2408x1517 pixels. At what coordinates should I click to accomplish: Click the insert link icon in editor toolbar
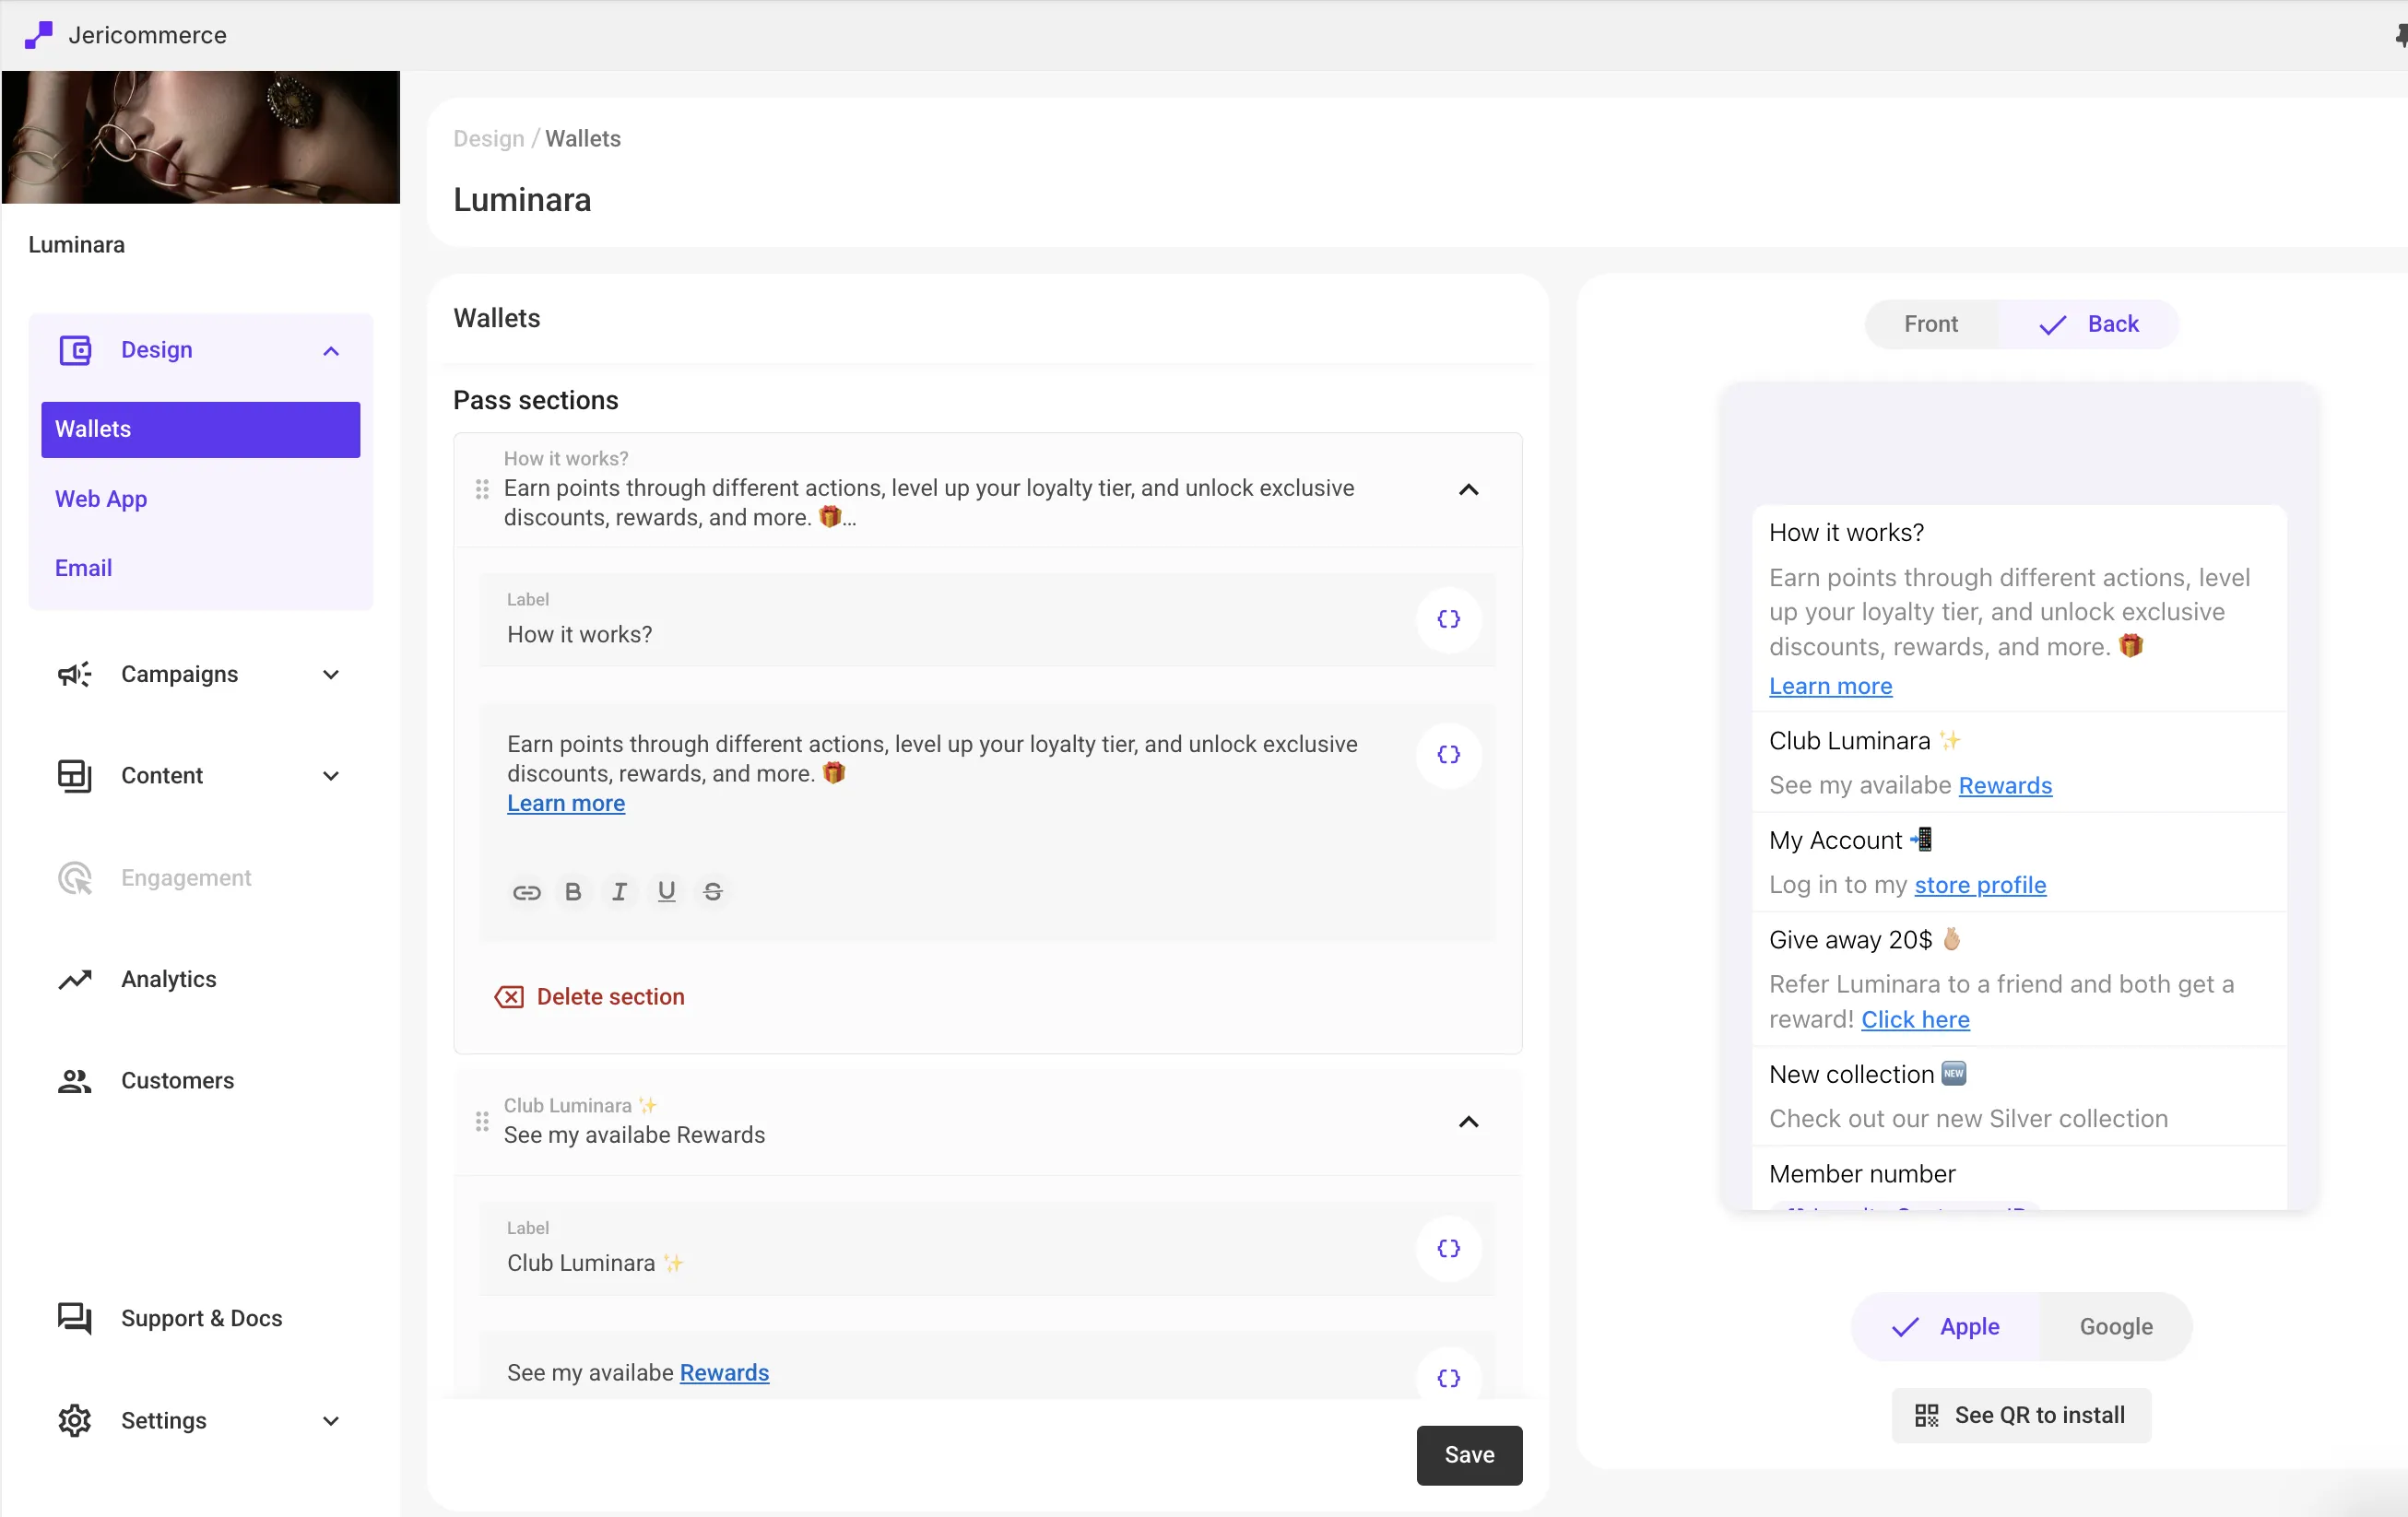pos(526,892)
